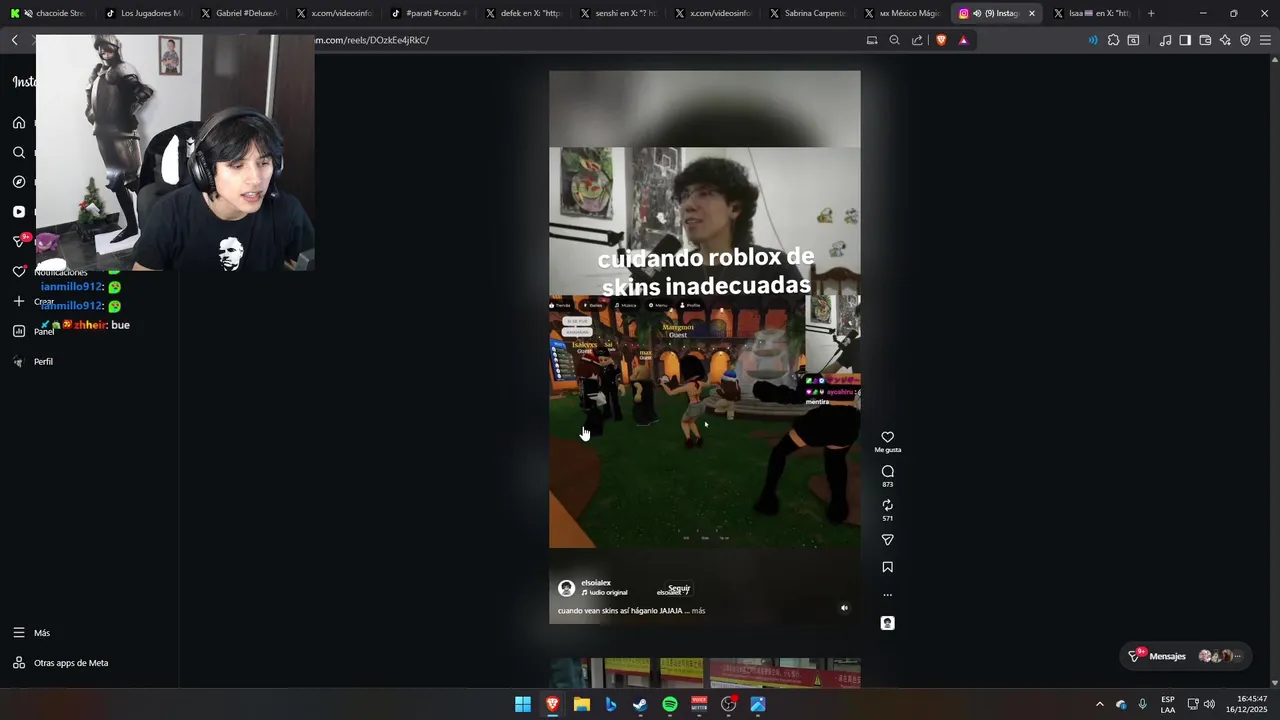Open Notificaciones heart icon in sidebar
The height and width of the screenshot is (720, 1280).
tap(18, 271)
